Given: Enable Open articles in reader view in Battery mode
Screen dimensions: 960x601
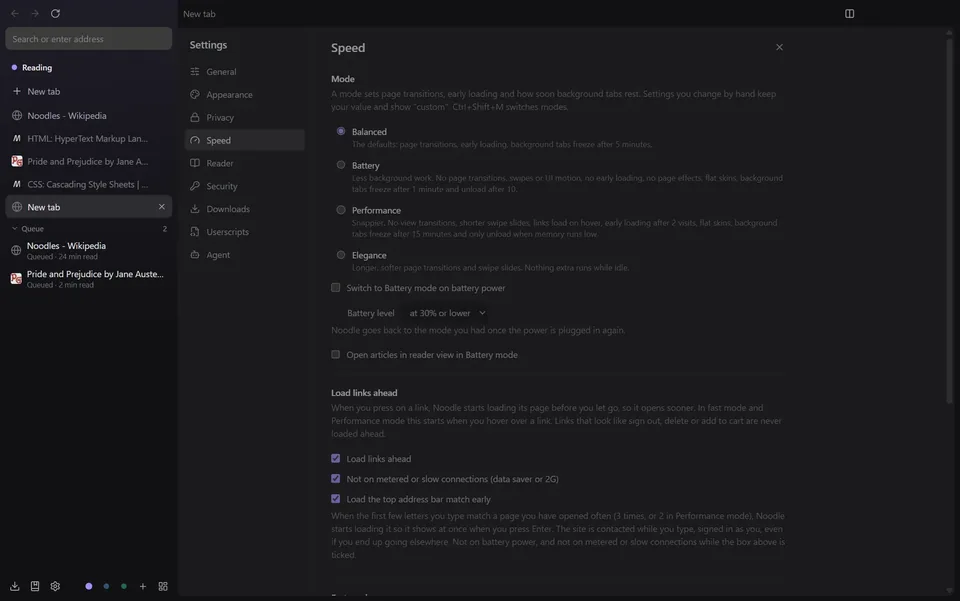Looking at the screenshot, I should click(336, 354).
